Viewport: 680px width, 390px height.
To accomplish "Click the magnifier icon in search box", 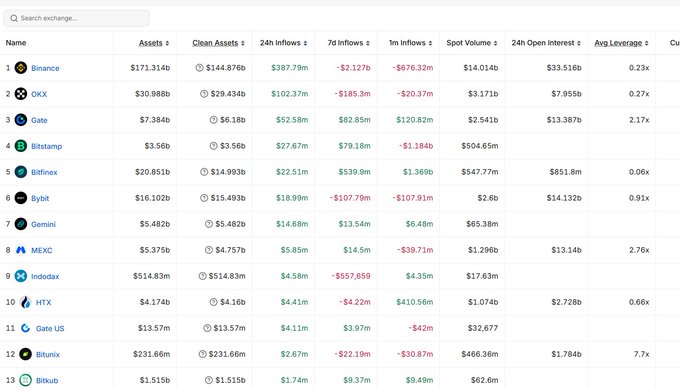I will (x=14, y=18).
